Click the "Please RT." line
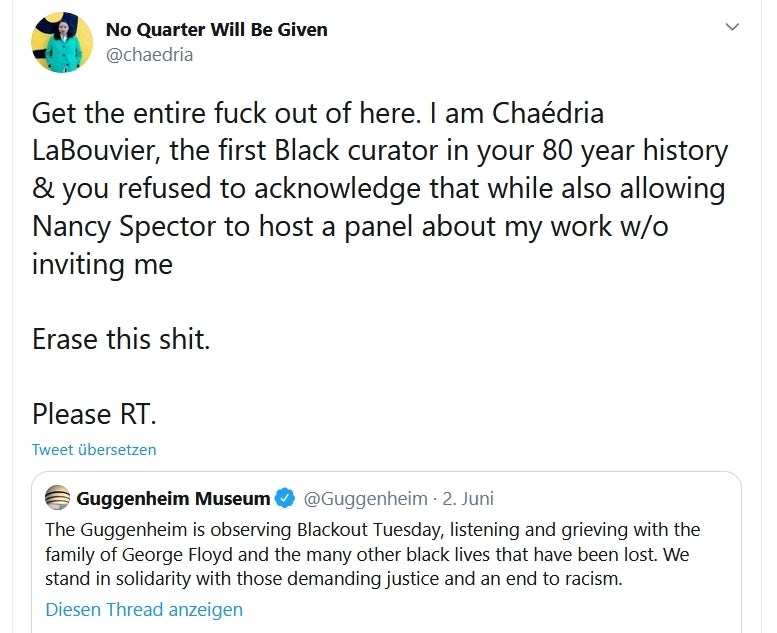777x633 pixels. [94, 413]
